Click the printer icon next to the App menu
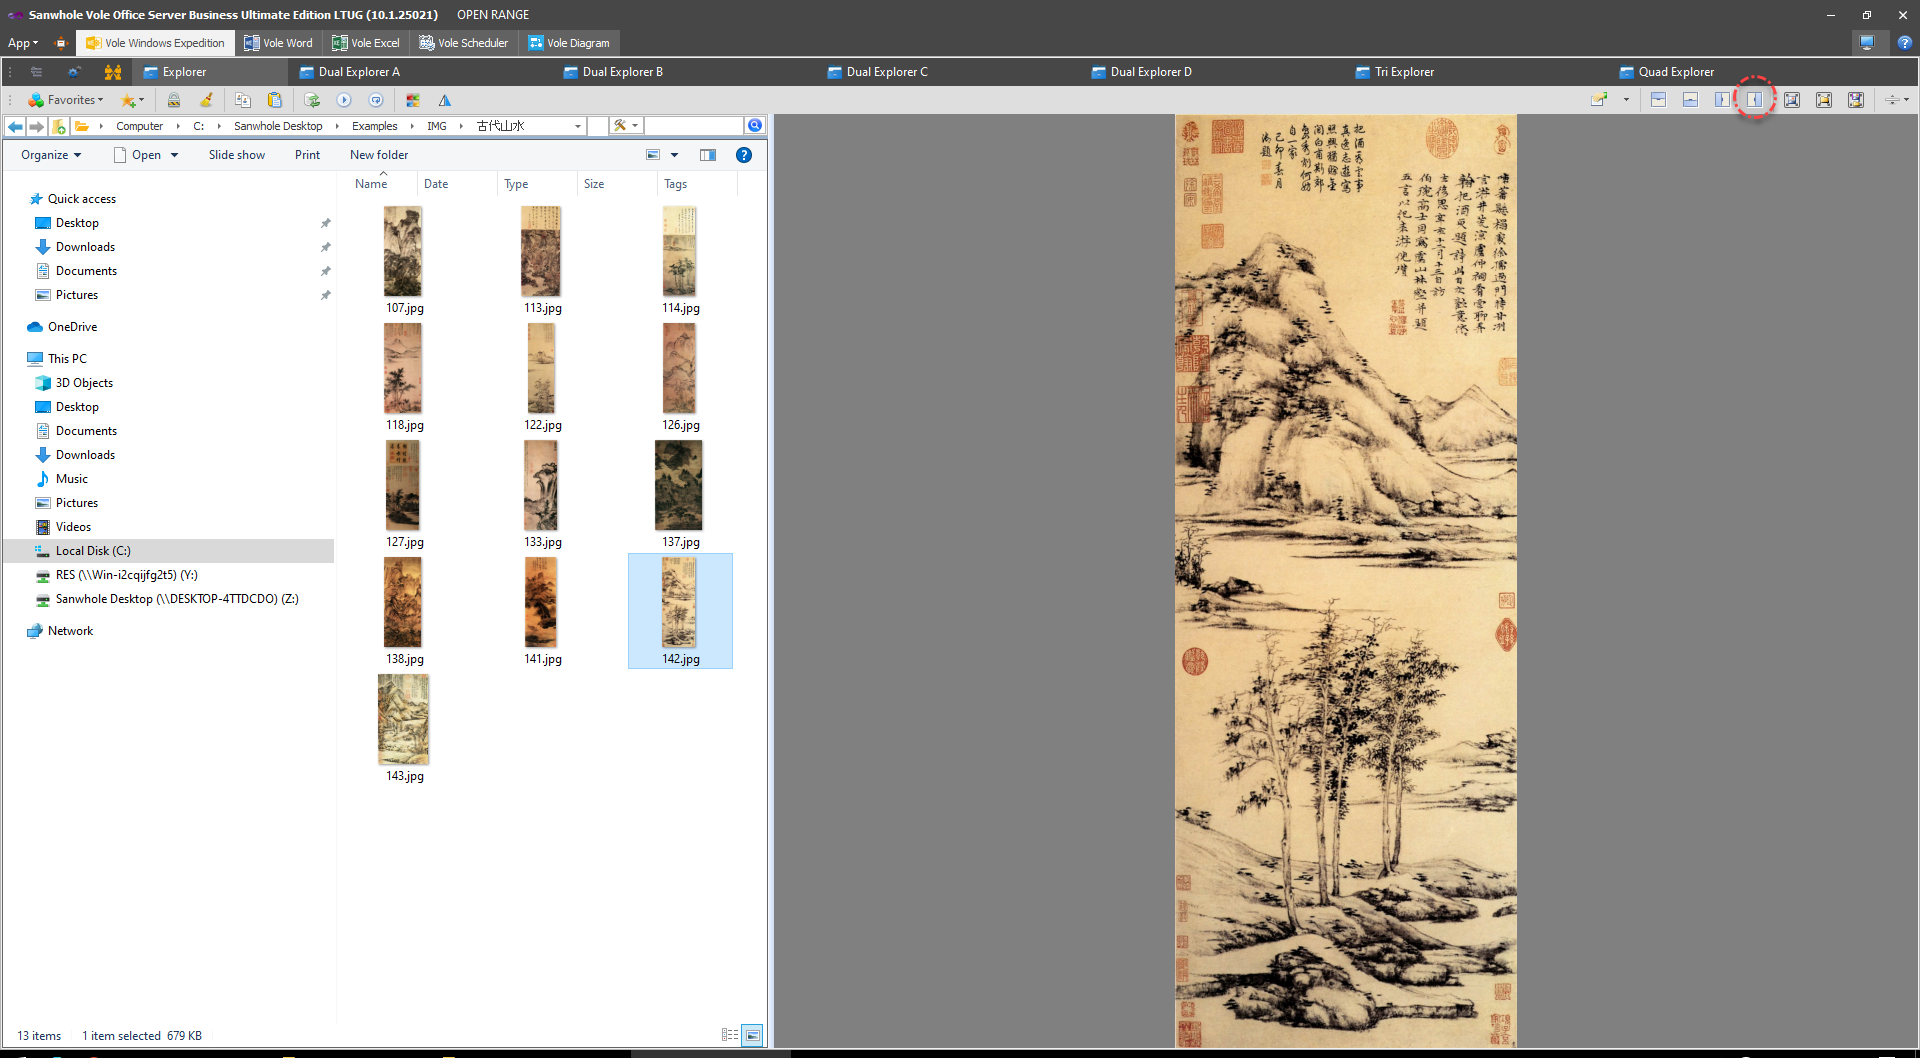The width and height of the screenshot is (1920, 1058). pyautogui.click(x=60, y=43)
